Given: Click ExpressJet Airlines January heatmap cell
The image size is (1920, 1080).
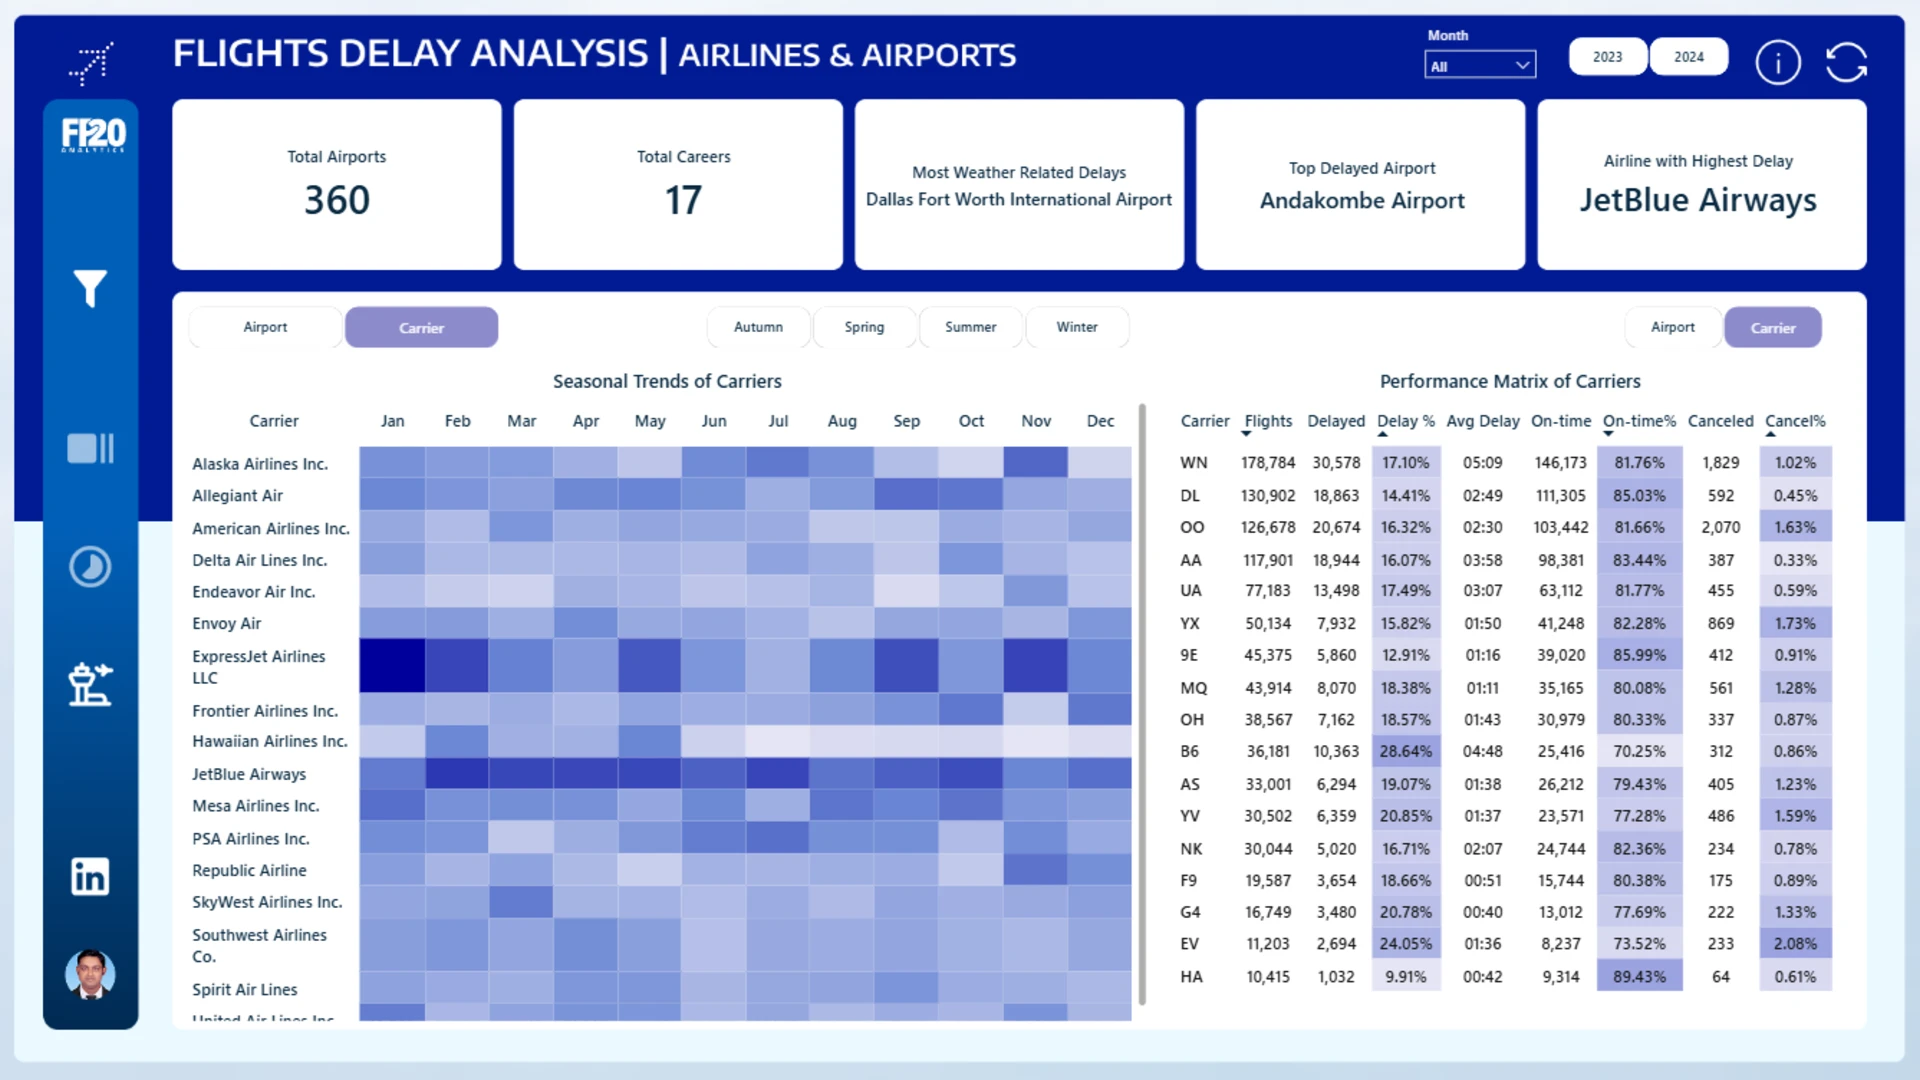Looking at the screenshot, I should pos(392,666).
